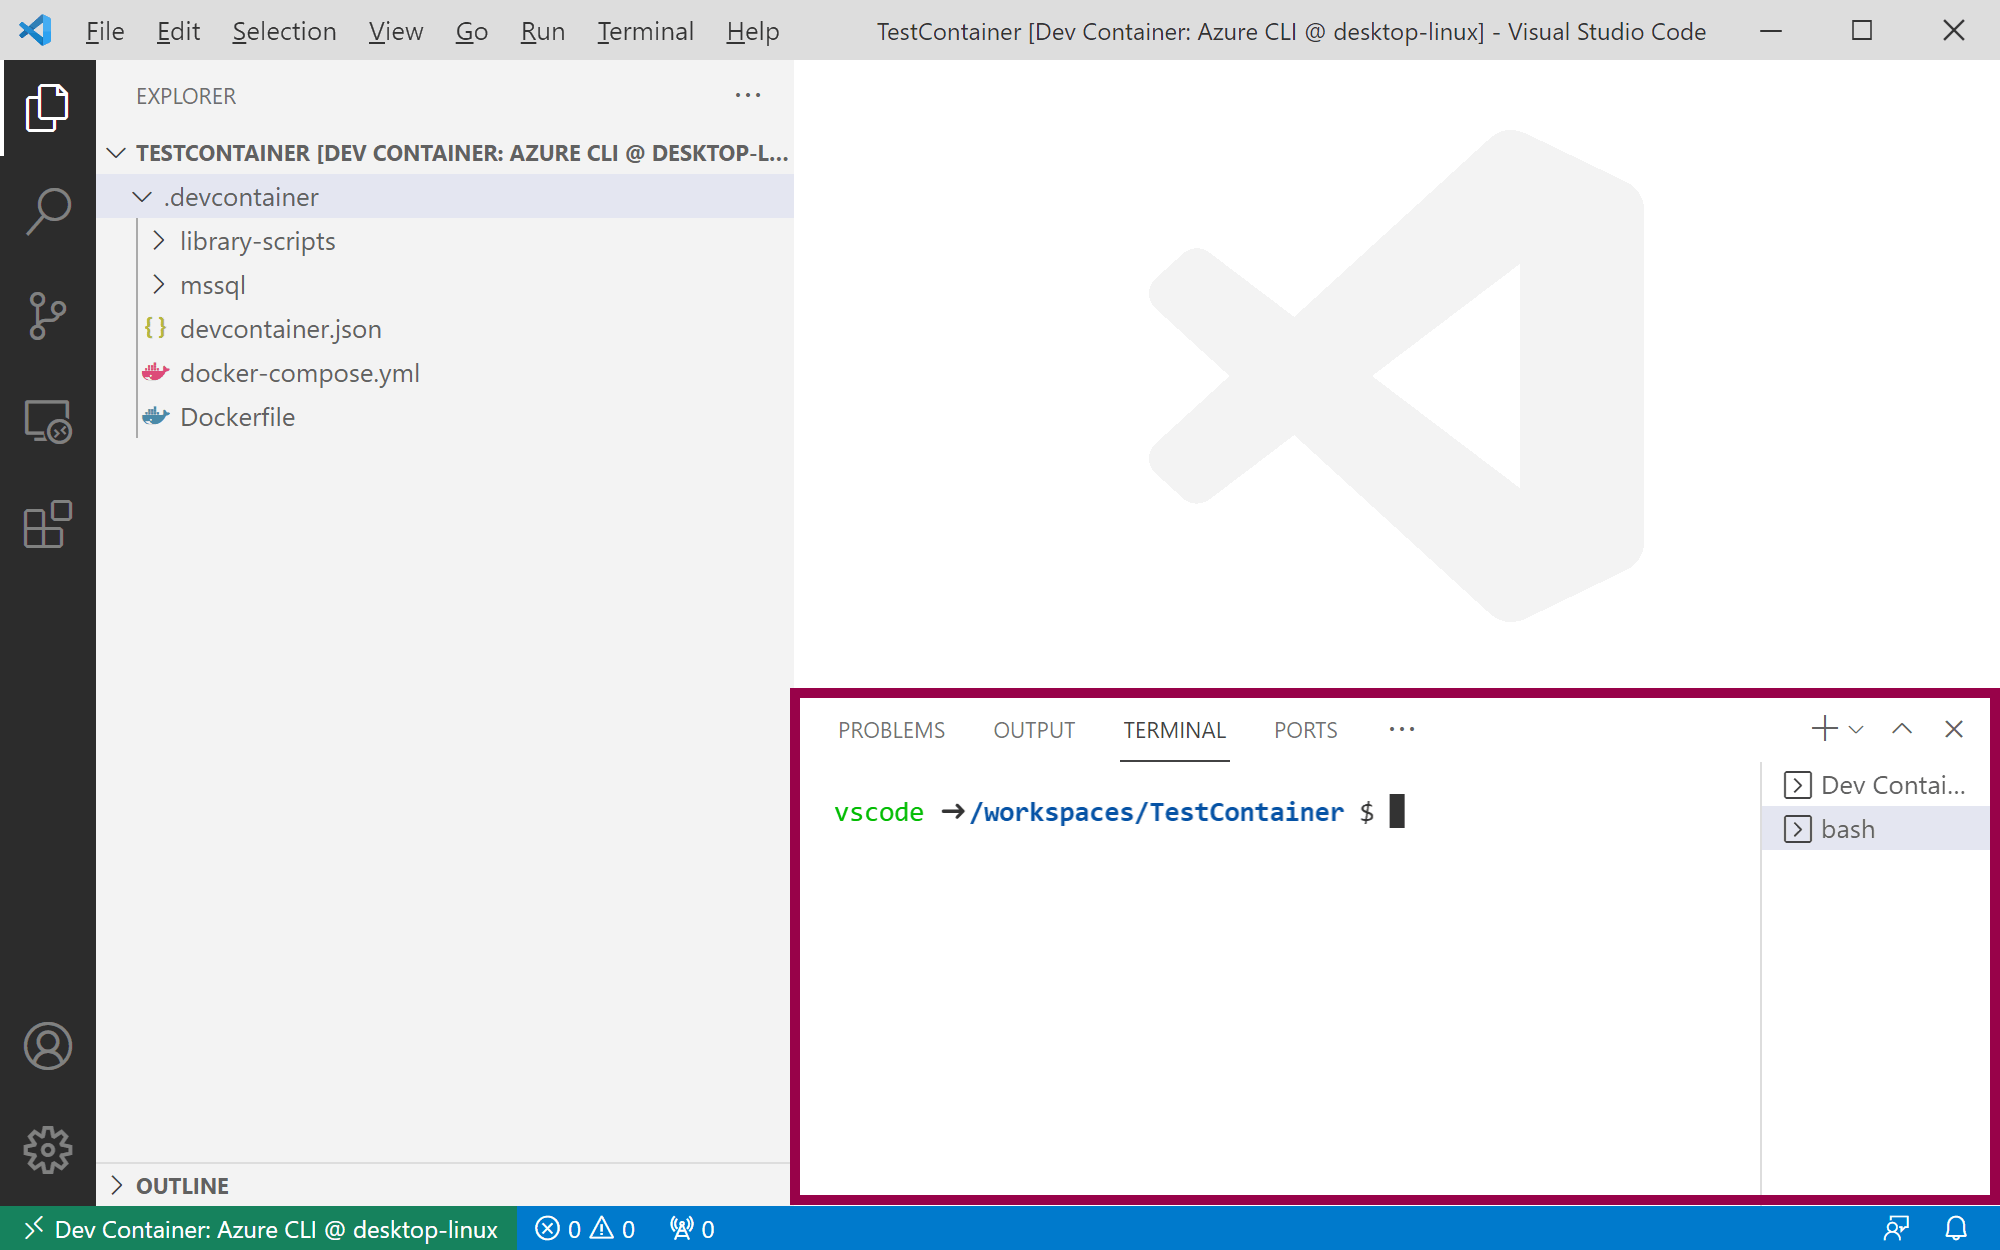
Task: Switch to the PROBLEMS tab
Action: coord(891,730)
